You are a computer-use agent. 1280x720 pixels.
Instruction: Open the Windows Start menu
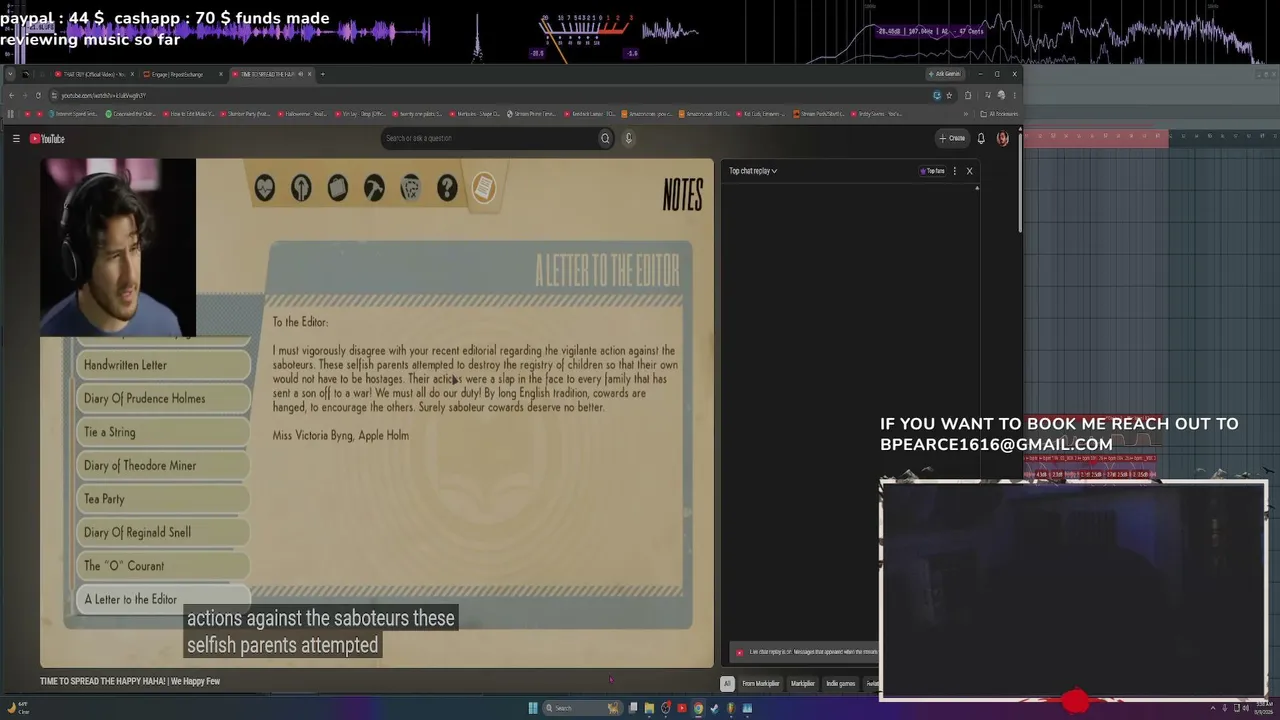(x=533, y=708)
